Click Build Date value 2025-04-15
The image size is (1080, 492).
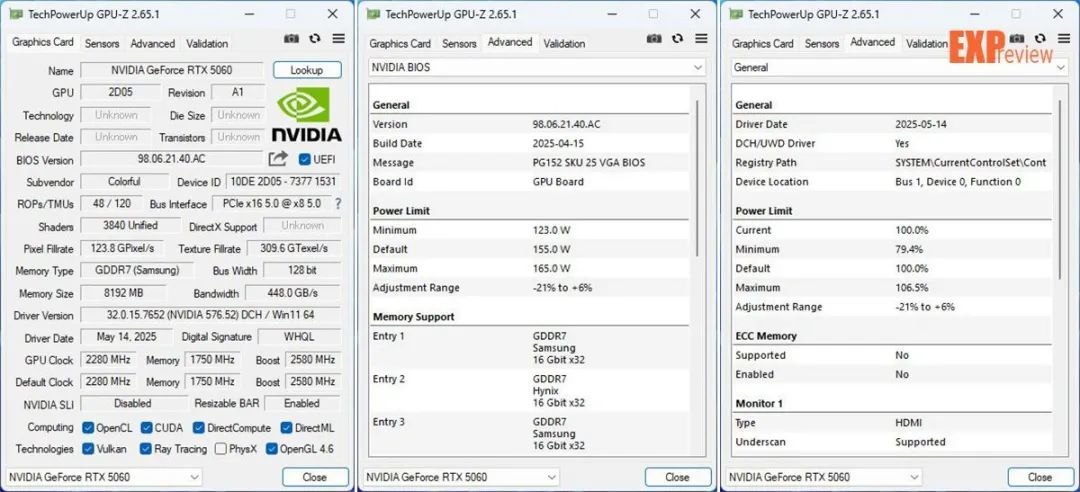click(559, 144)
